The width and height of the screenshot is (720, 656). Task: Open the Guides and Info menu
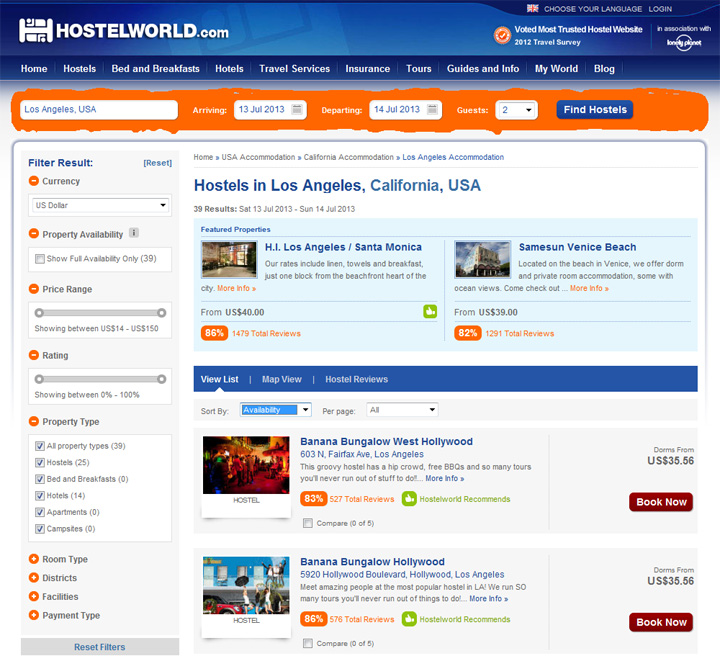click(483, 68)
